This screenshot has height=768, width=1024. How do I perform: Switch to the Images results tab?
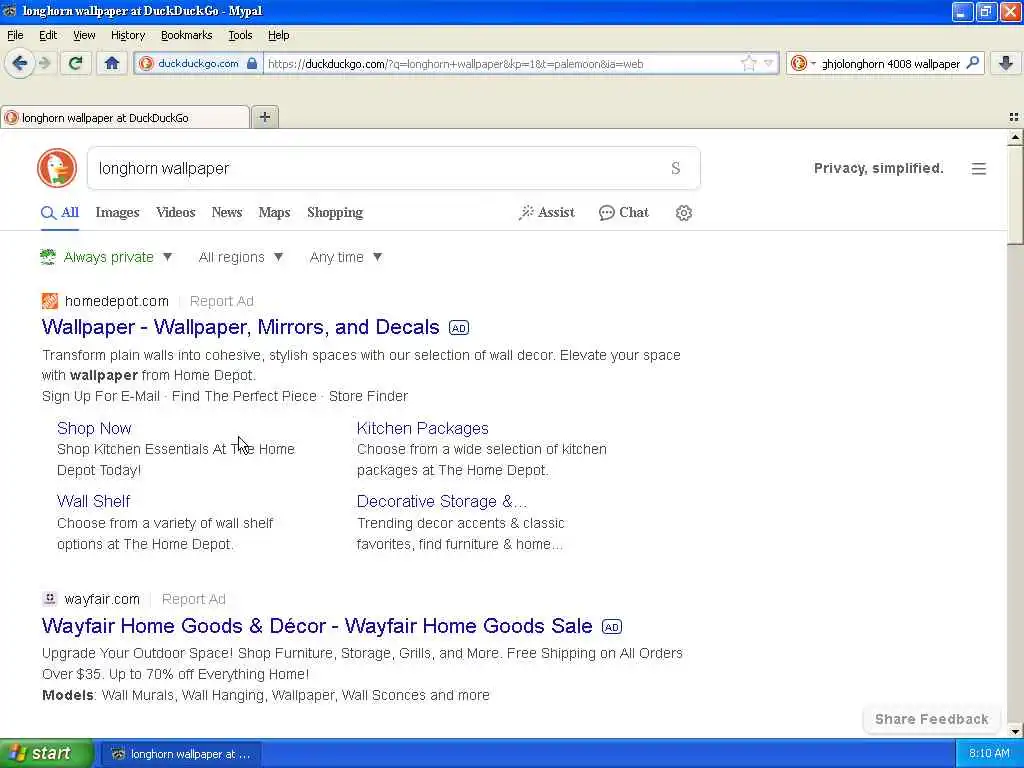[x=118, y=213]
